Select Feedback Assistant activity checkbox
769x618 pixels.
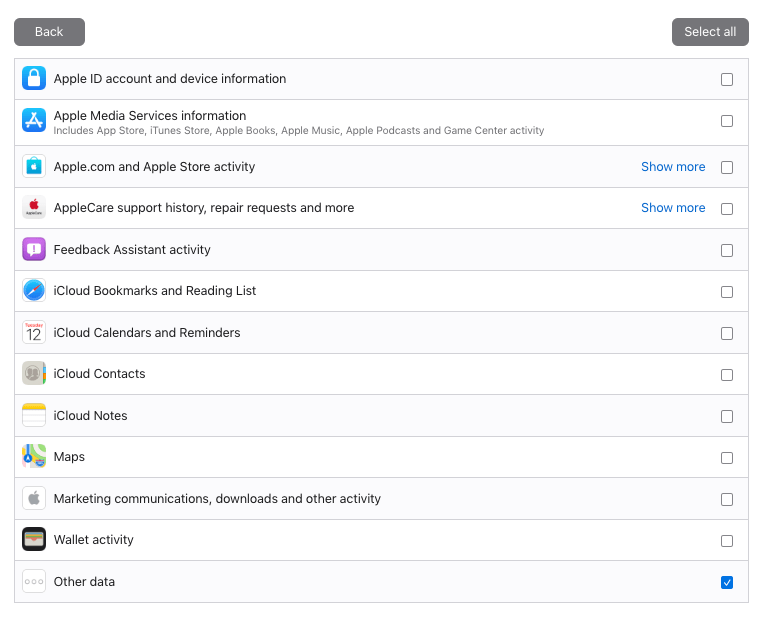coord(727,251)
